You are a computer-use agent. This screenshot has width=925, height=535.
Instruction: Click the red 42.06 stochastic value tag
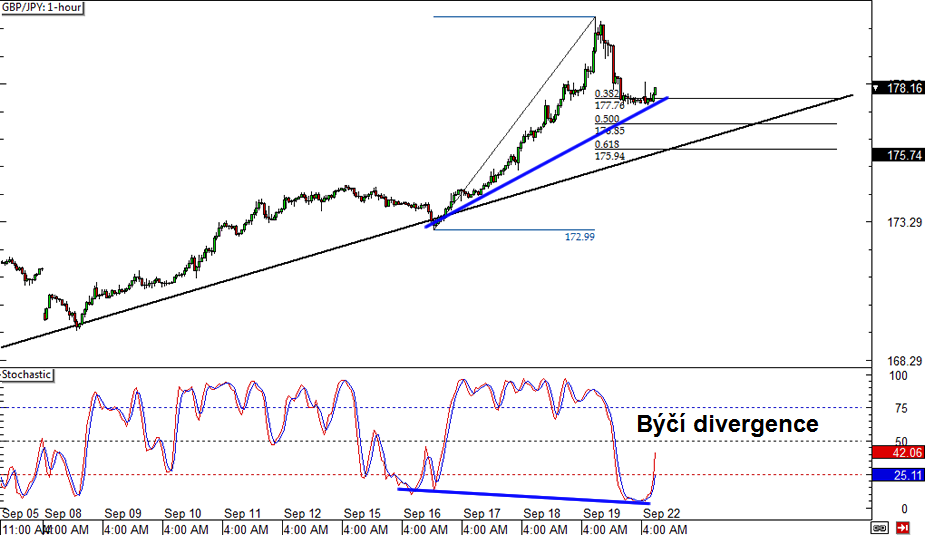coord(898,452)
